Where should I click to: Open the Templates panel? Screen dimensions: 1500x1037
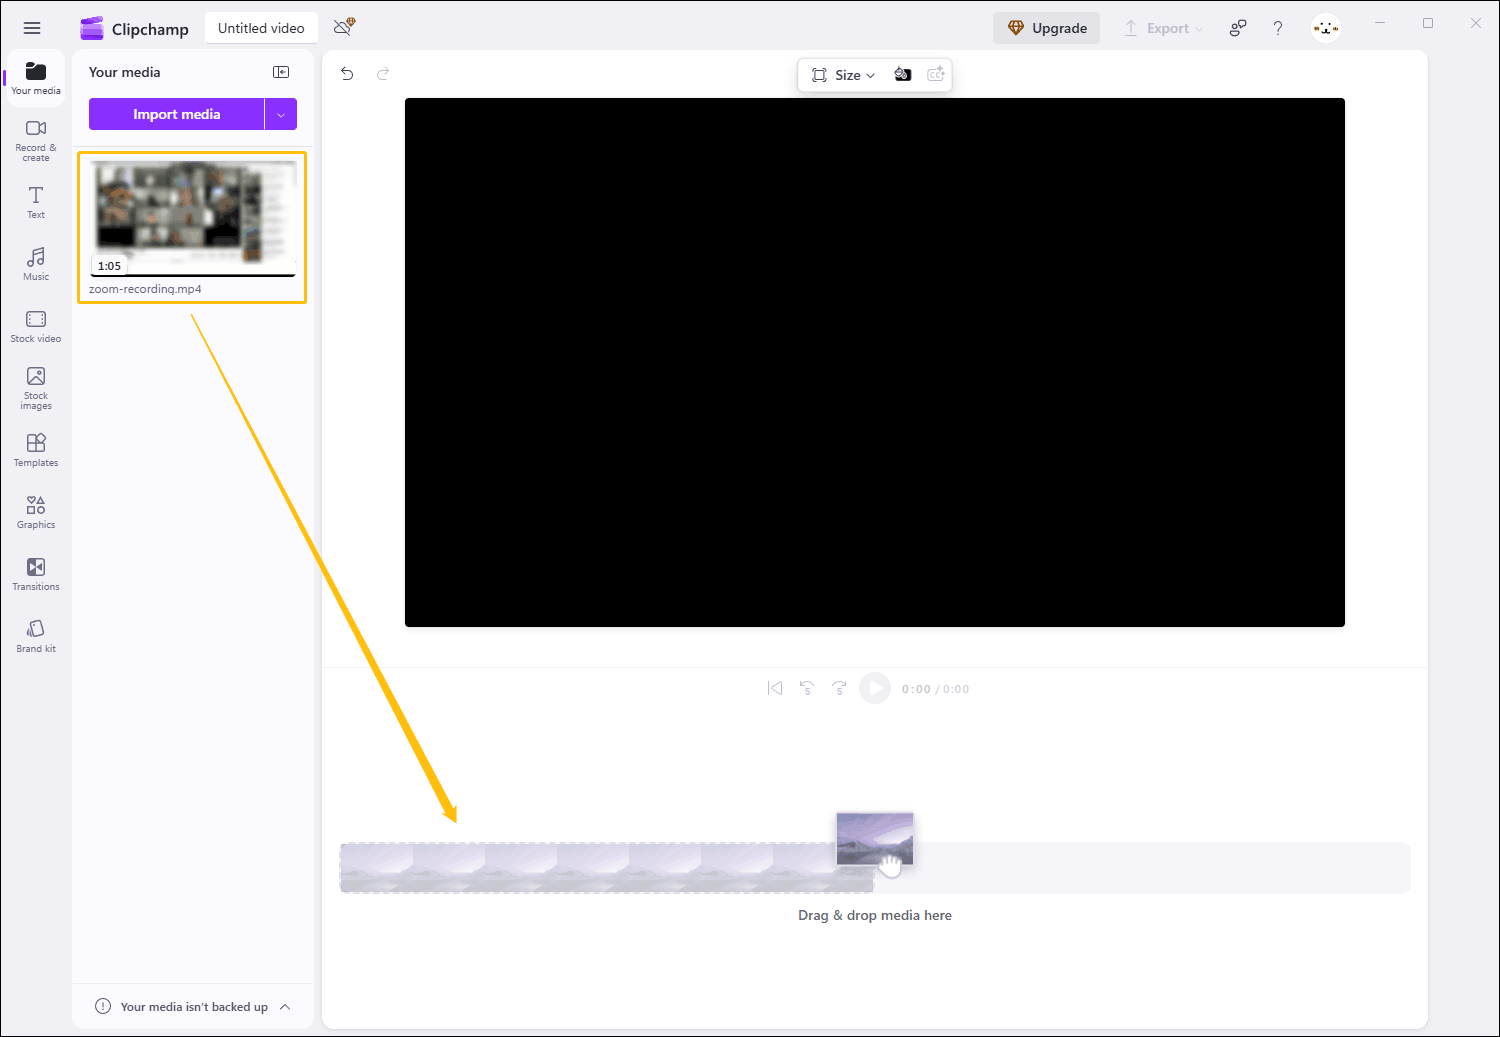tap(35, 449)
